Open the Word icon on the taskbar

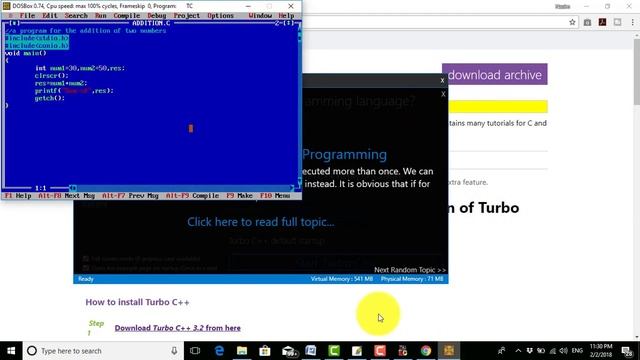(311, 351)
